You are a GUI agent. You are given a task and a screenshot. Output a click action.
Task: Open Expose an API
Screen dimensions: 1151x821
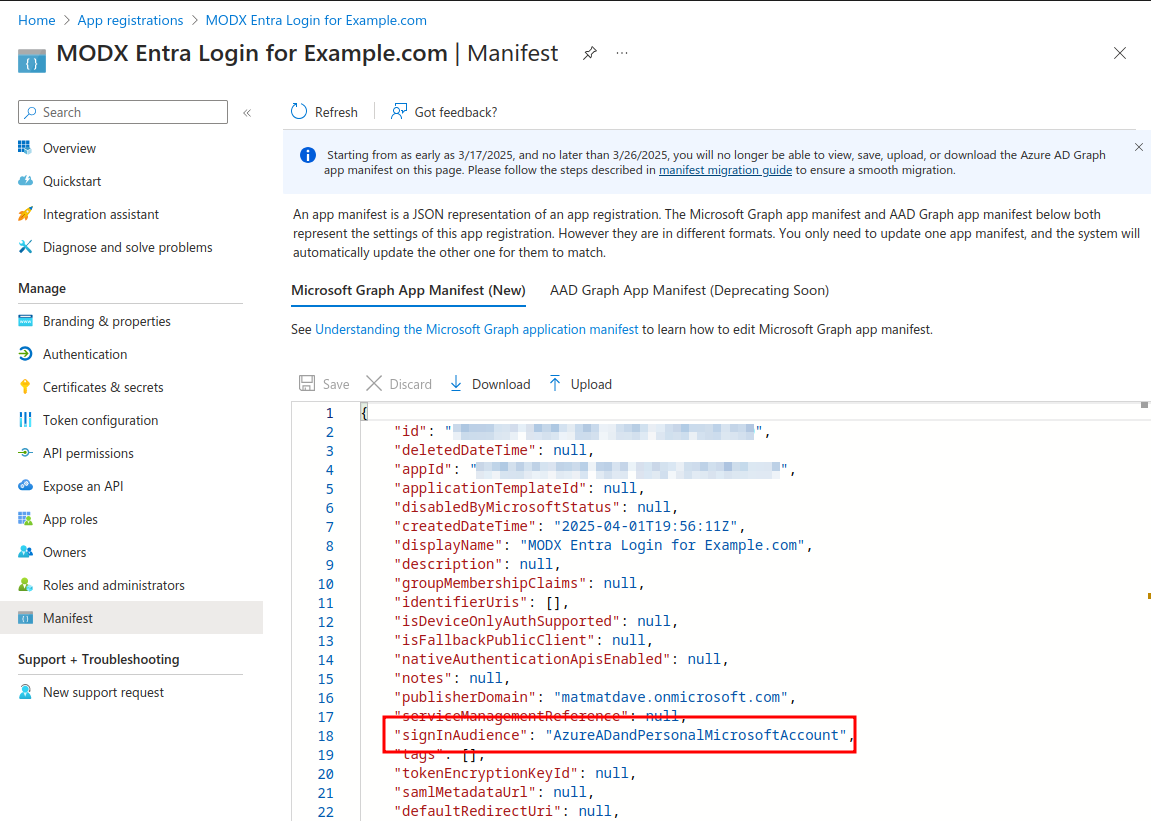coord(83,486)
